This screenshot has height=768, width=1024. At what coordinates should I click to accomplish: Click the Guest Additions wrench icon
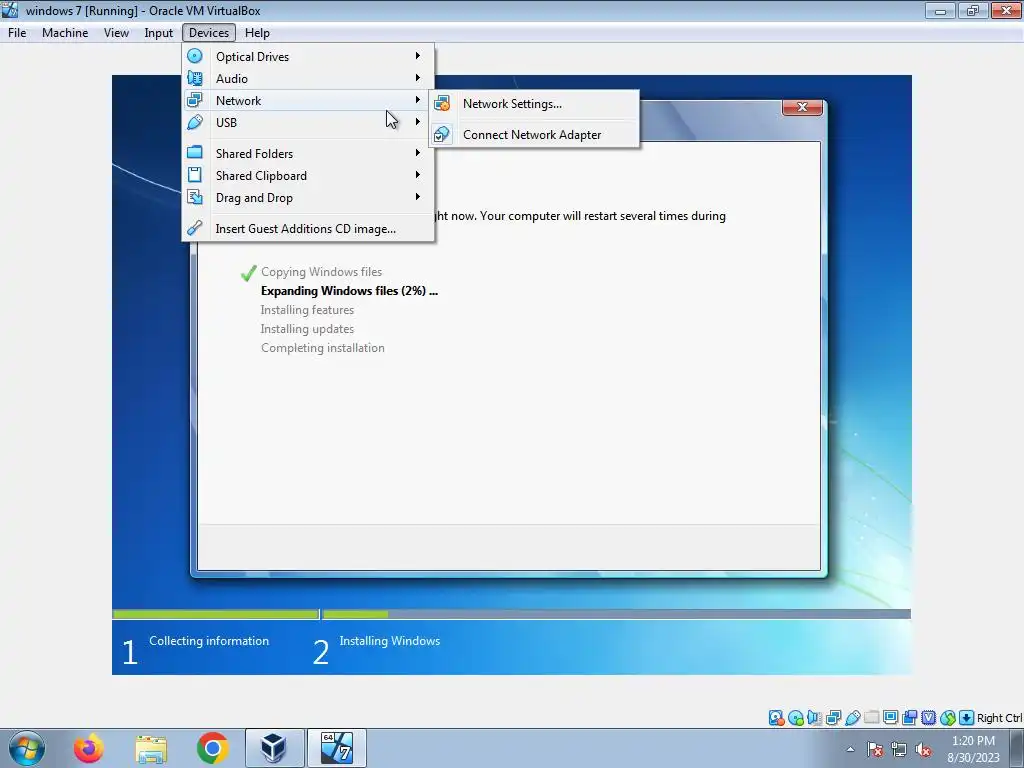[x=195, y=228]
